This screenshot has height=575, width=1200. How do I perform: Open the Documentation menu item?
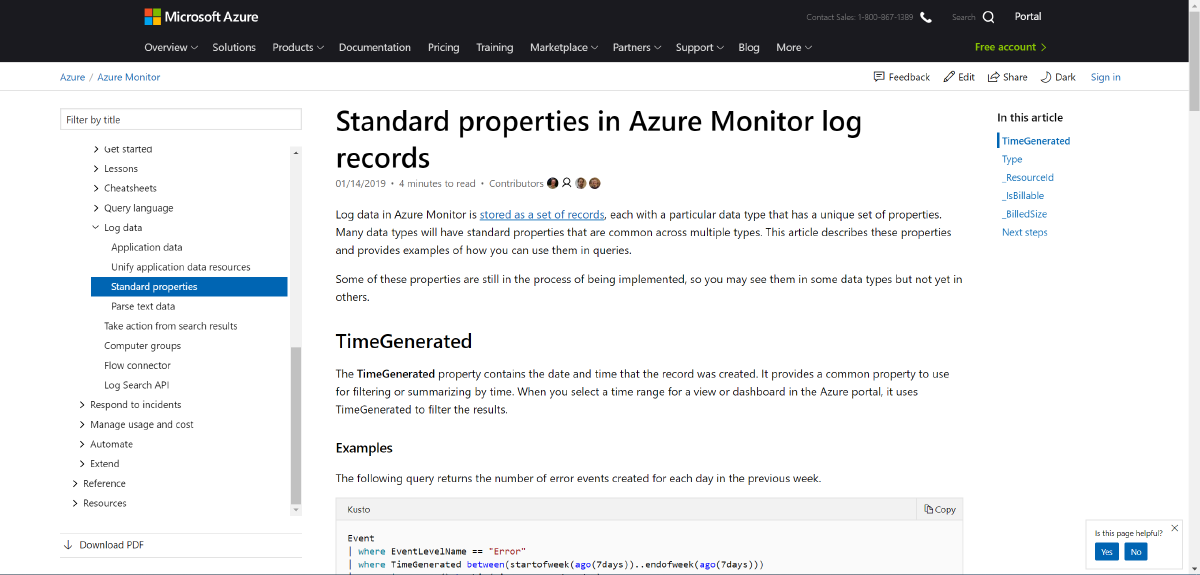(x=375, y=47)
